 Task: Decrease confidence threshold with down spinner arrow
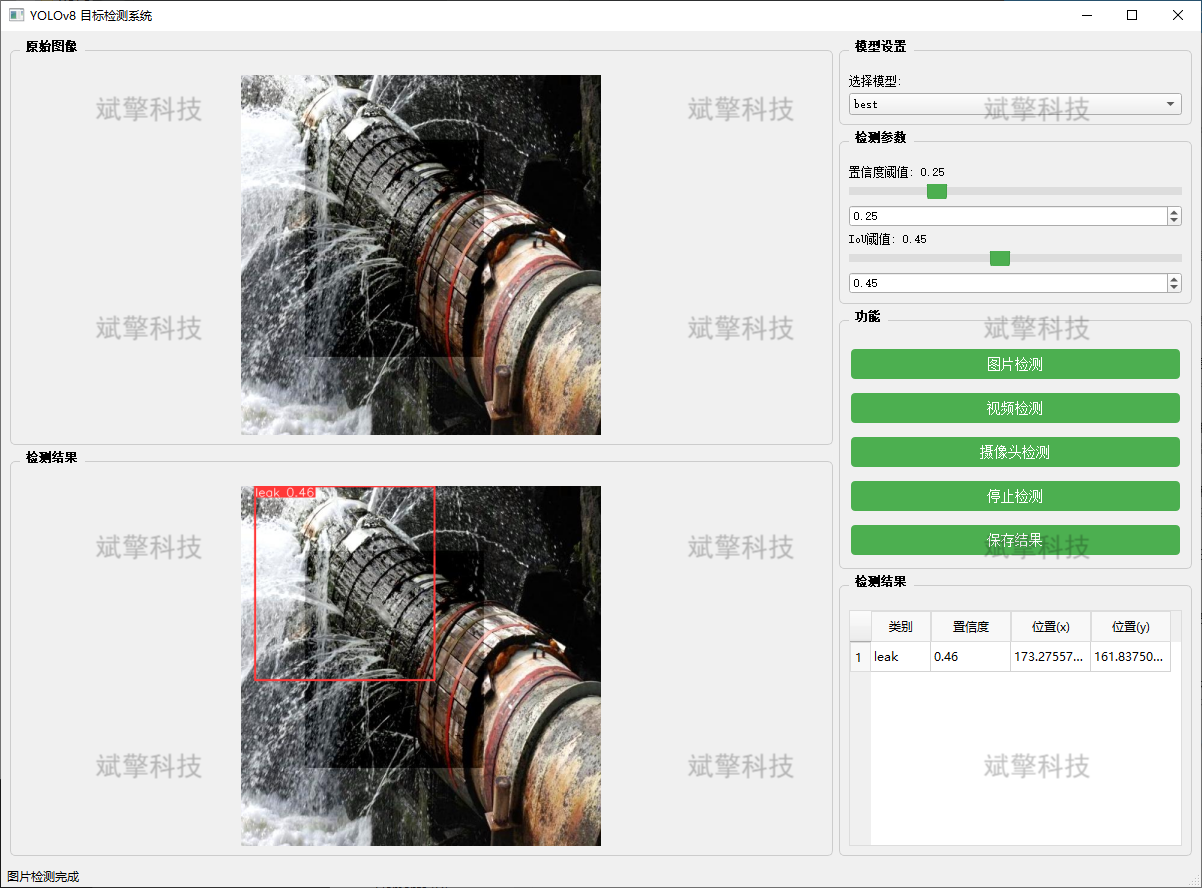pos(1174,221)
